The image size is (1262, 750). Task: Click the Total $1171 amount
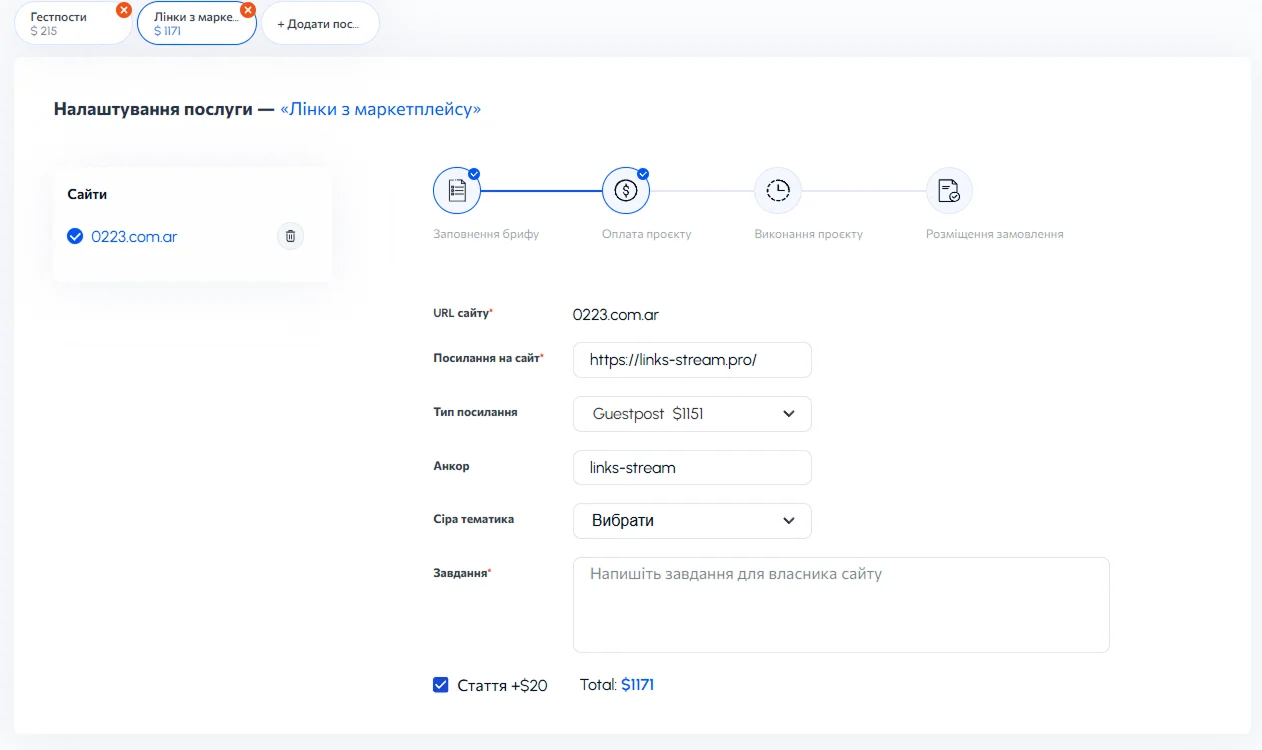[637, 685]
